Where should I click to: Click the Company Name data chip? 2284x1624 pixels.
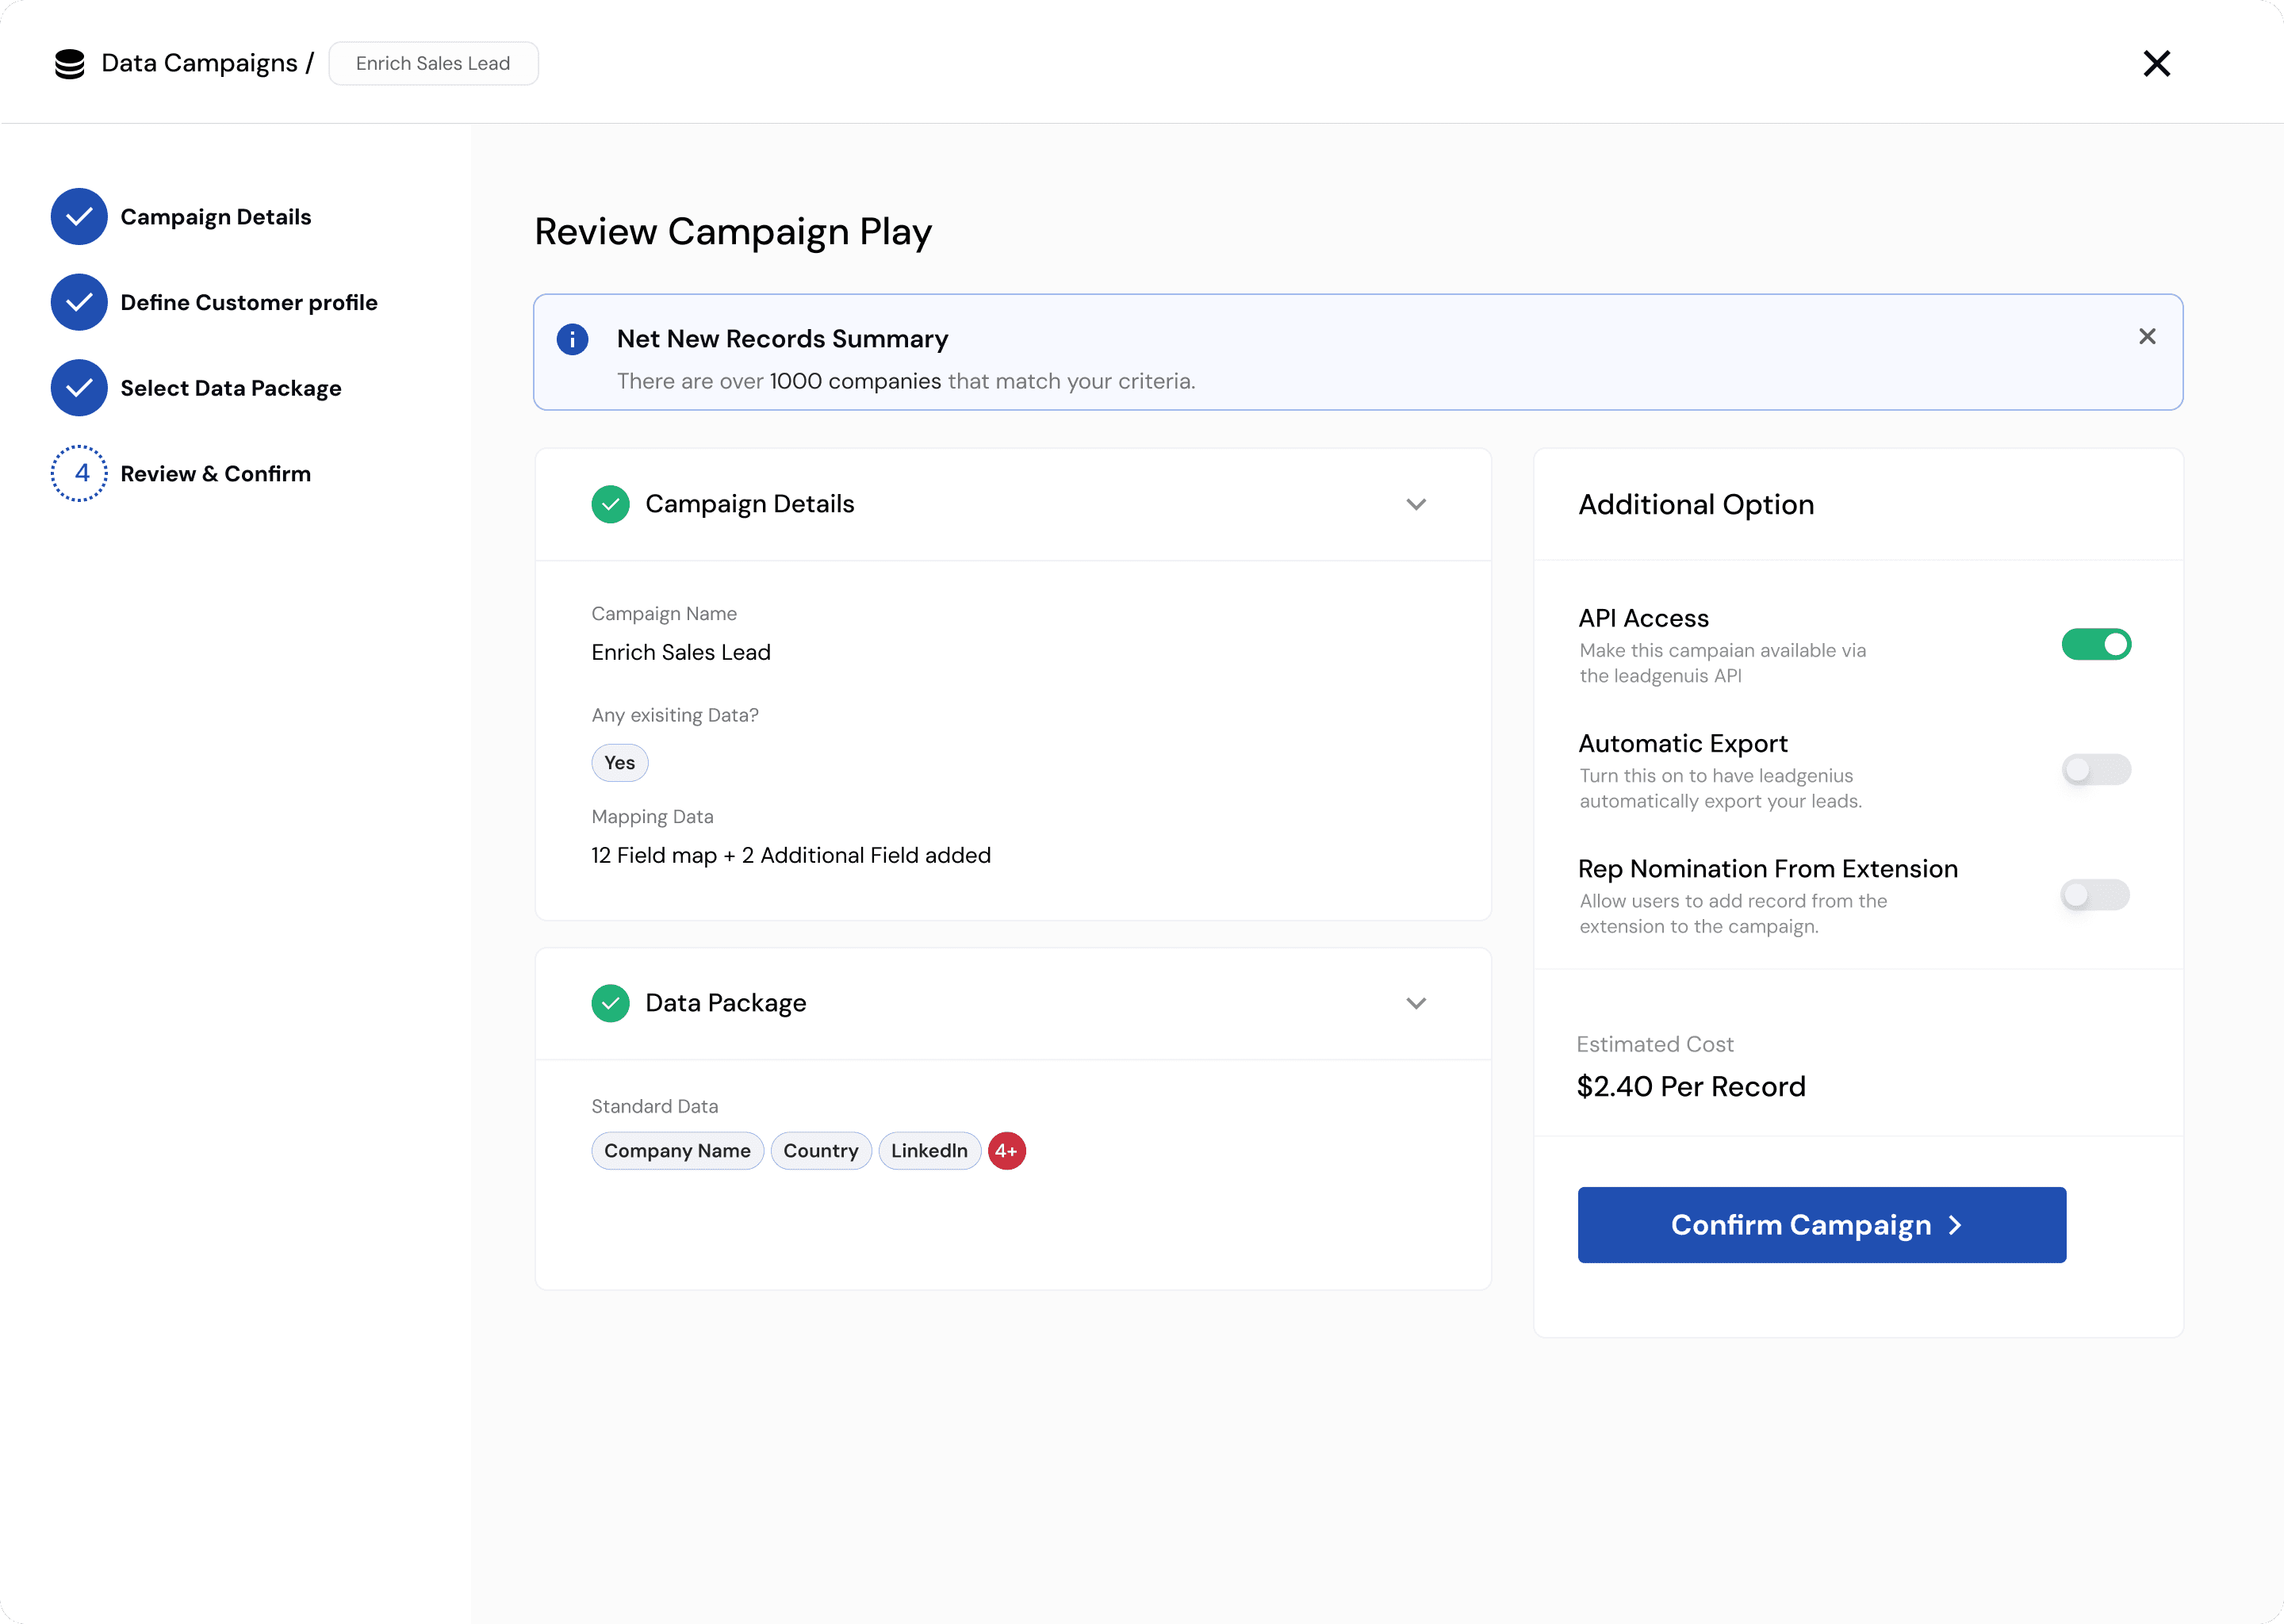click(677, 1151)
